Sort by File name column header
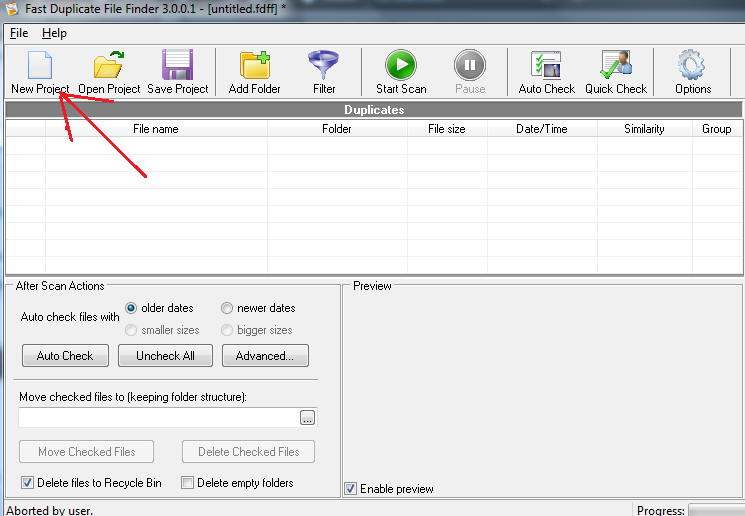The image size is (745, 516). (156, 129)
